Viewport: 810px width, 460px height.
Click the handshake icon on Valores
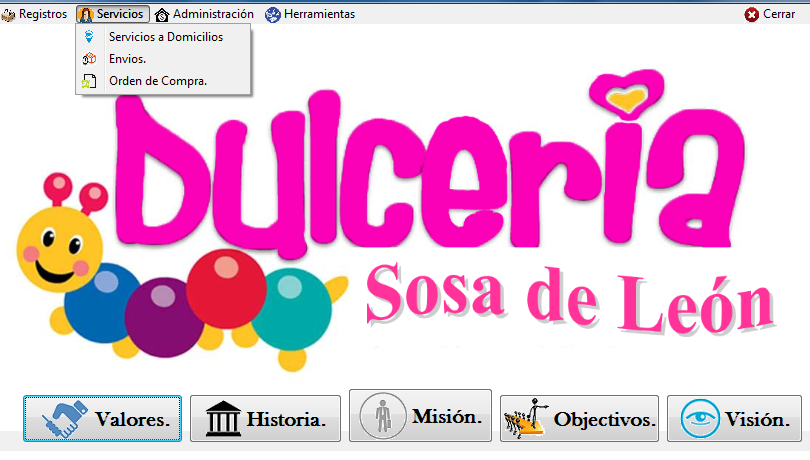pyautogui.click(x=65, y=419)
